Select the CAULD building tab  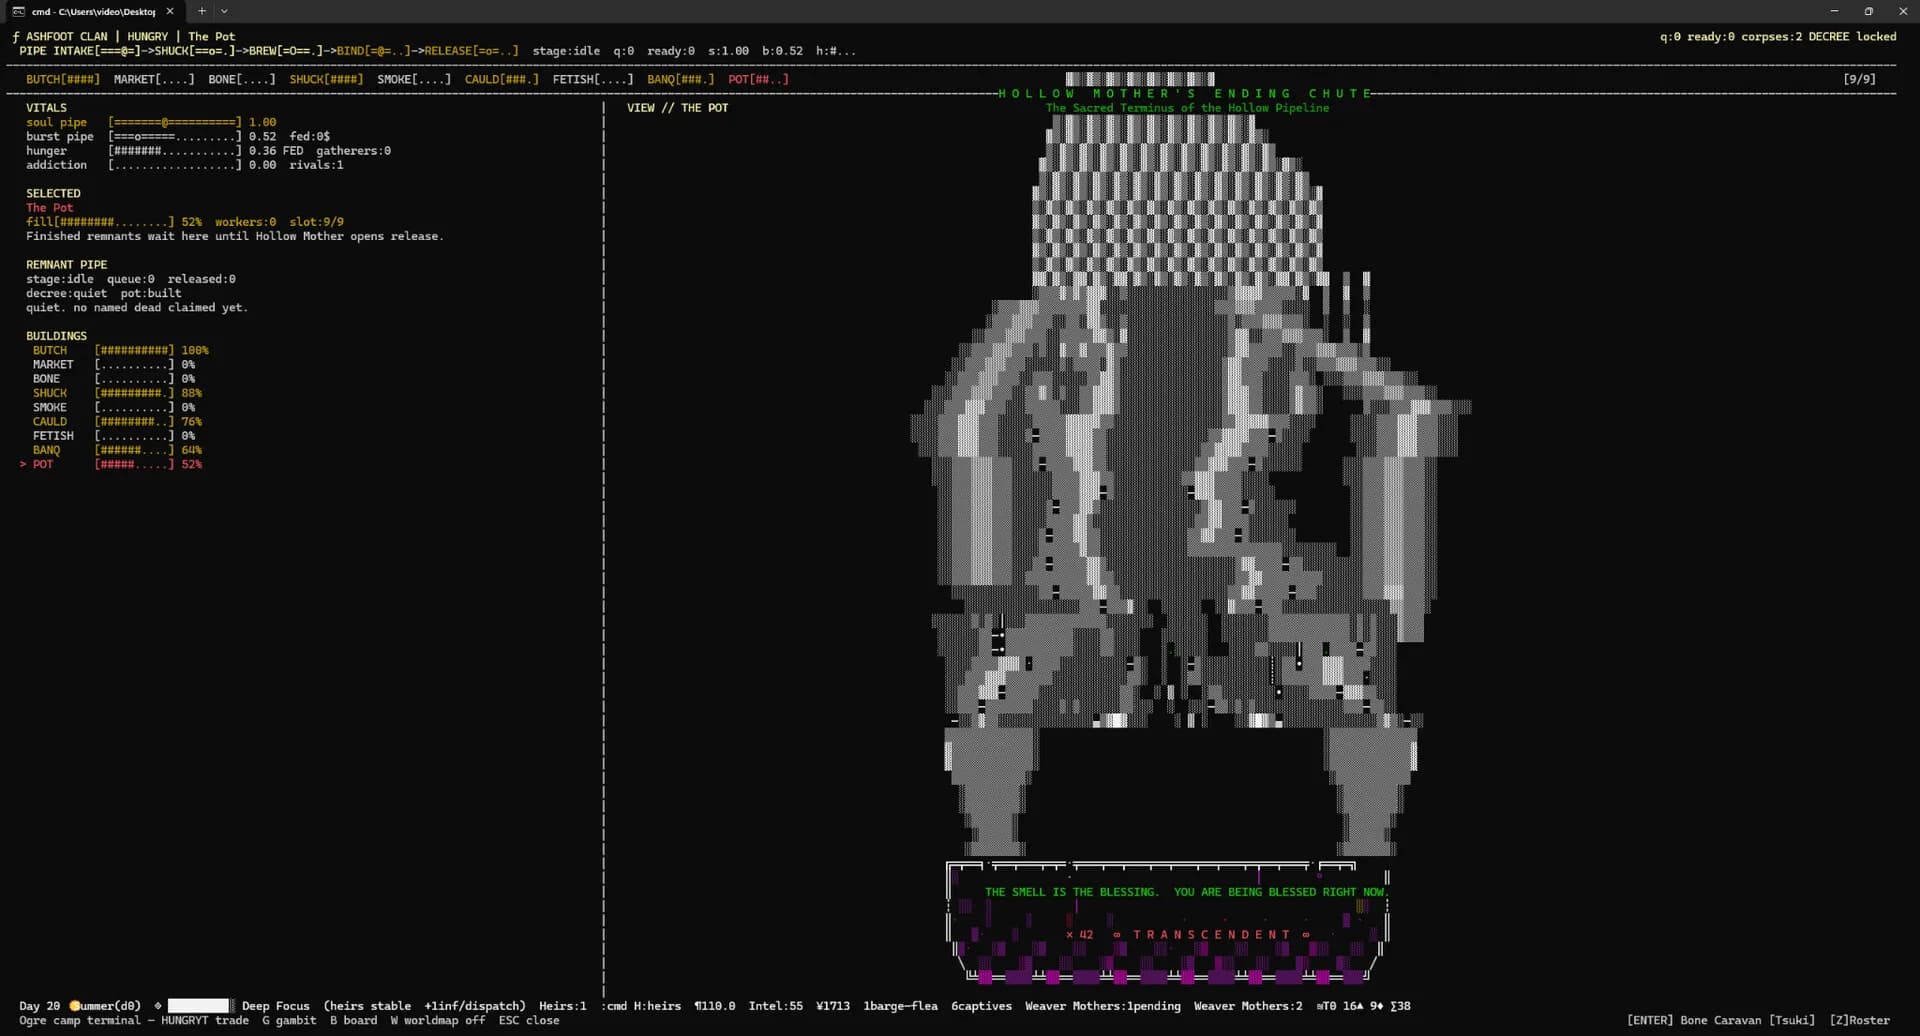501,79
